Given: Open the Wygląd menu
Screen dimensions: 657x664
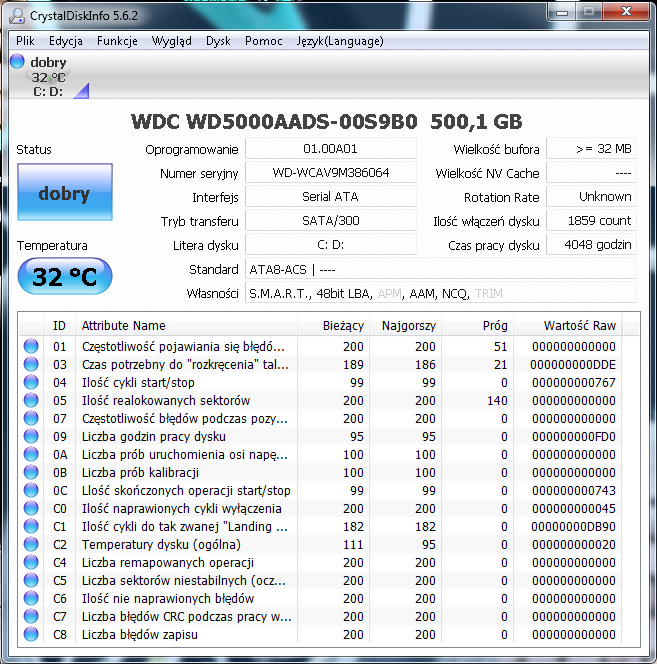Looking at the screenshot, I should tap(172, 41).
